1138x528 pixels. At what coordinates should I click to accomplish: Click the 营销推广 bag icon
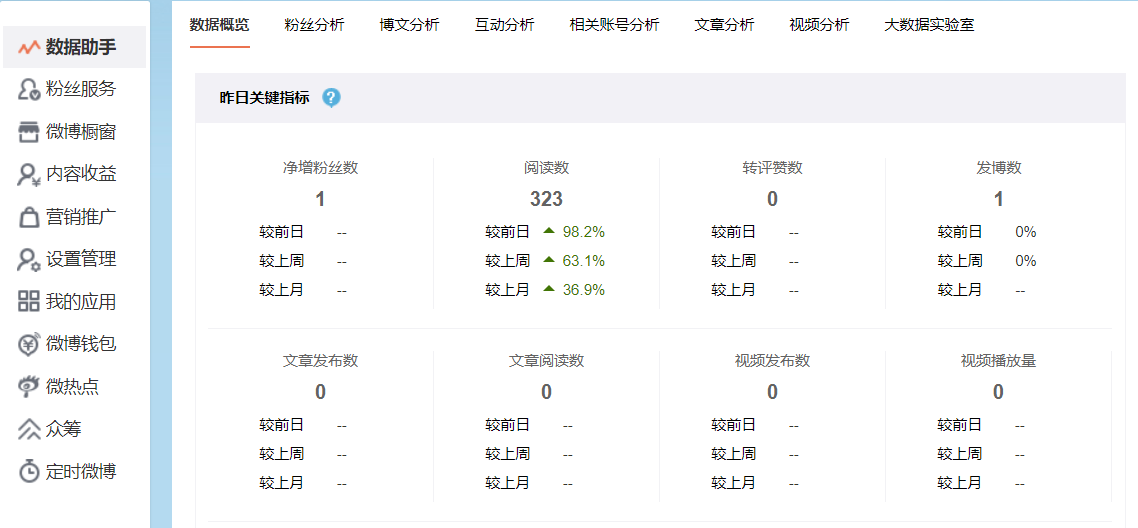coord(29,217)
